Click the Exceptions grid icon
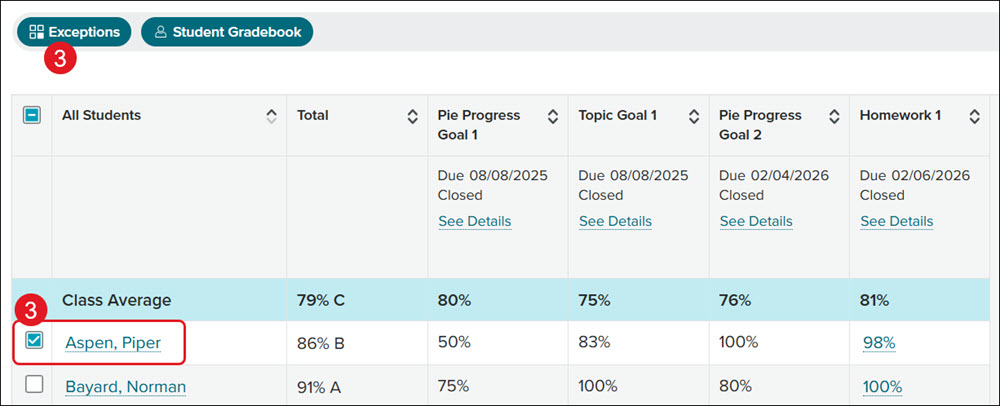The image size is (1000, 406). (36, 32)
